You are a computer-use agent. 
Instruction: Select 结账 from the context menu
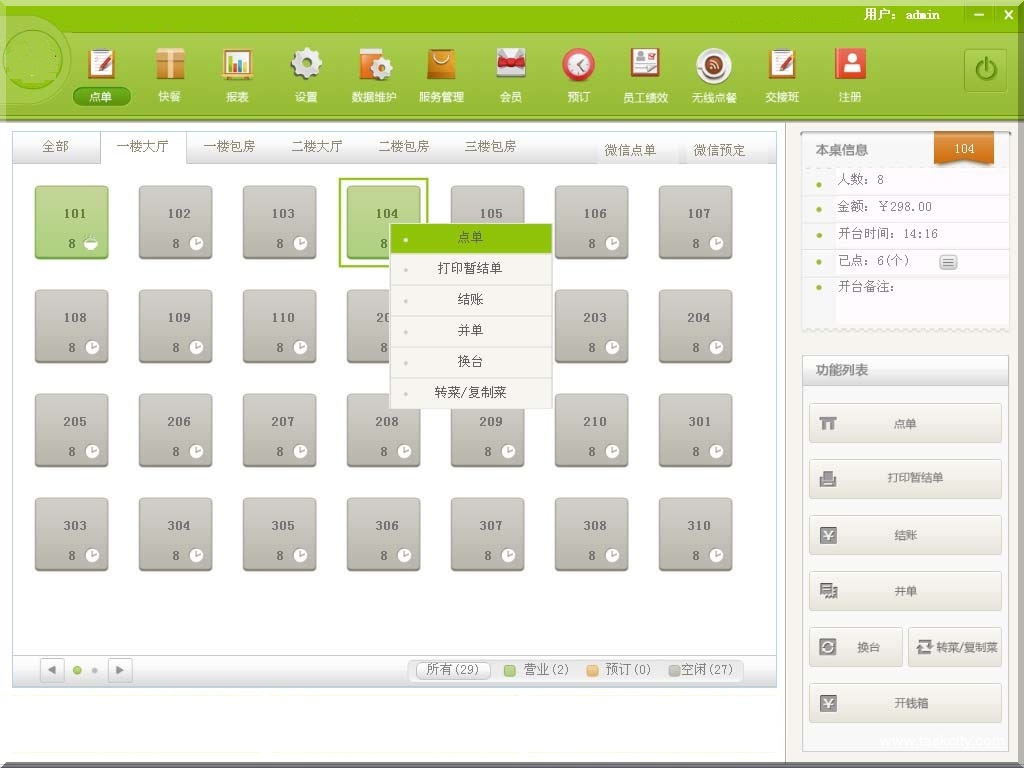470,300
